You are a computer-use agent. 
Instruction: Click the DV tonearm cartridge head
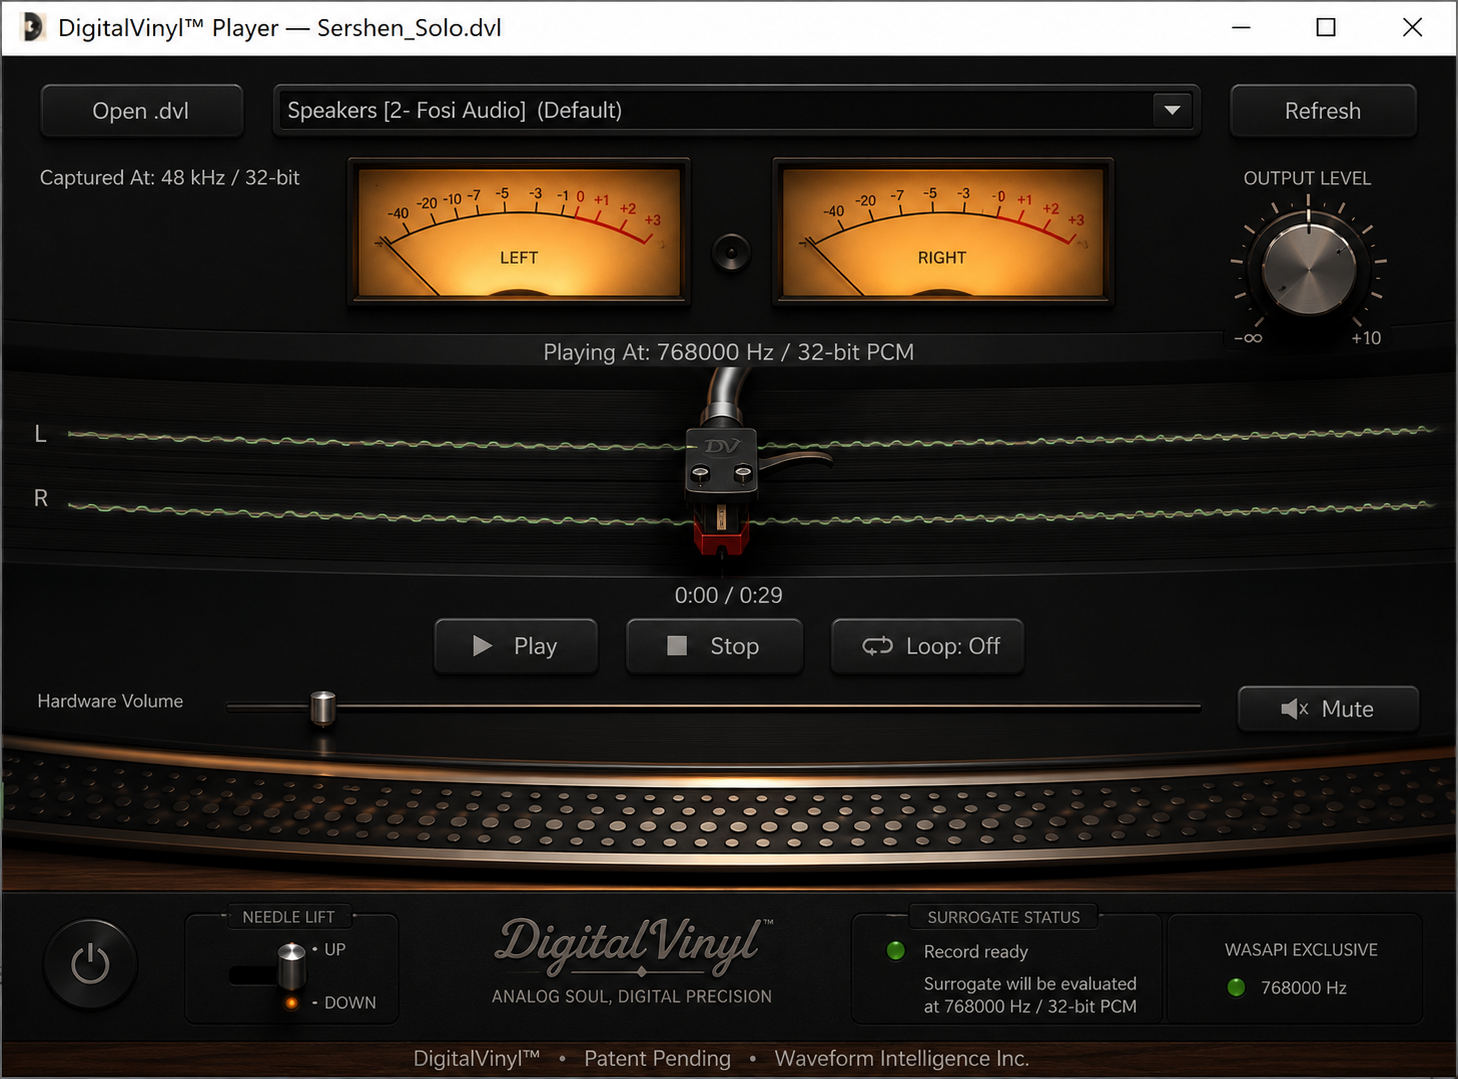click(721, 461)
